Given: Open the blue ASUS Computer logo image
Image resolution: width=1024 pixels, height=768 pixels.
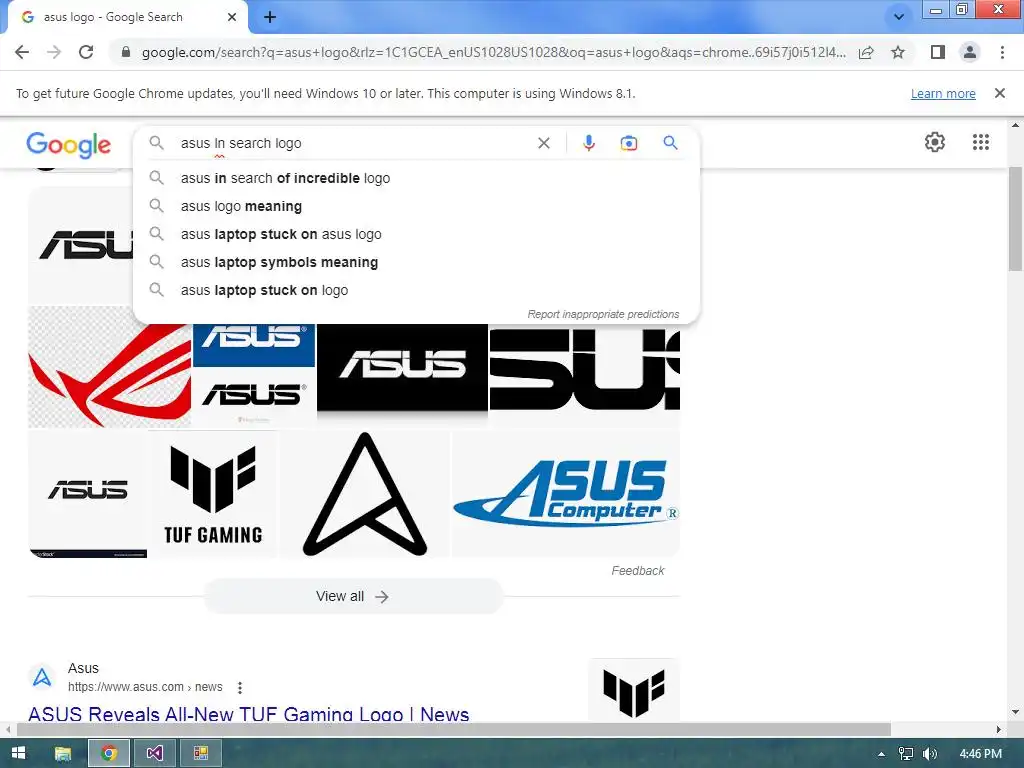Looking at the screenshot, I should pos(566,494).
